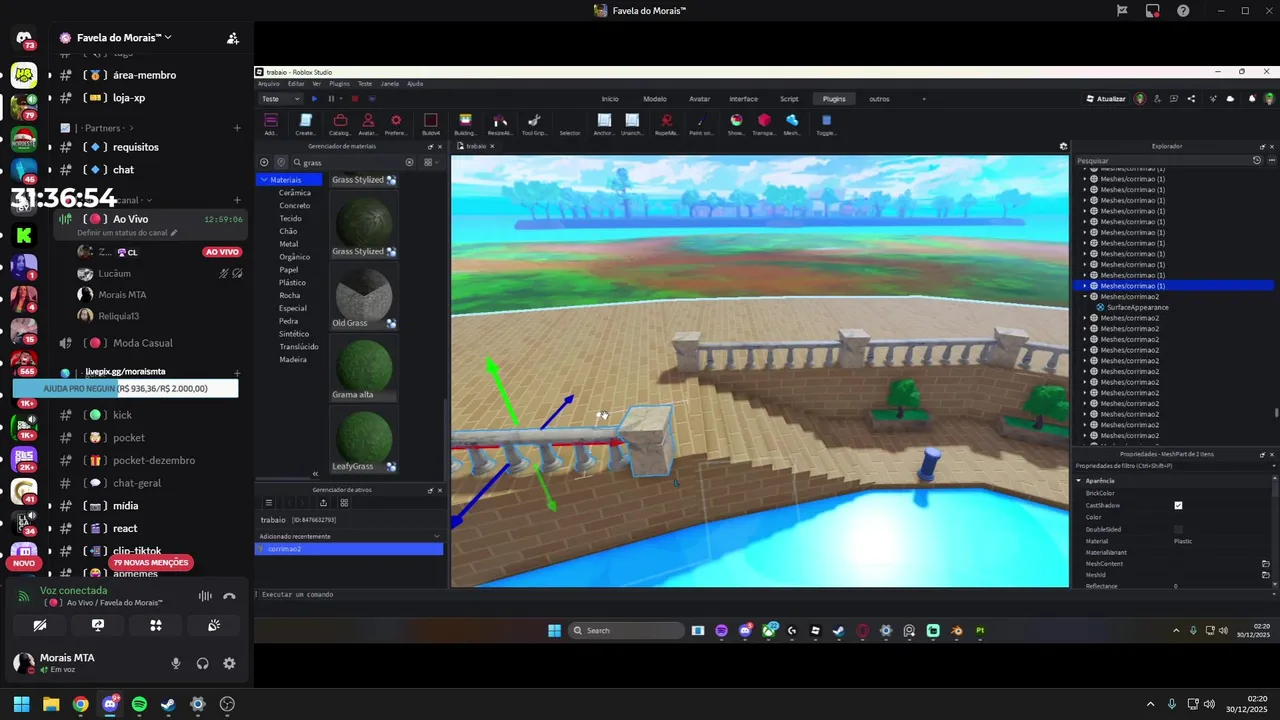Open the Avatar plugin icon

368,121
